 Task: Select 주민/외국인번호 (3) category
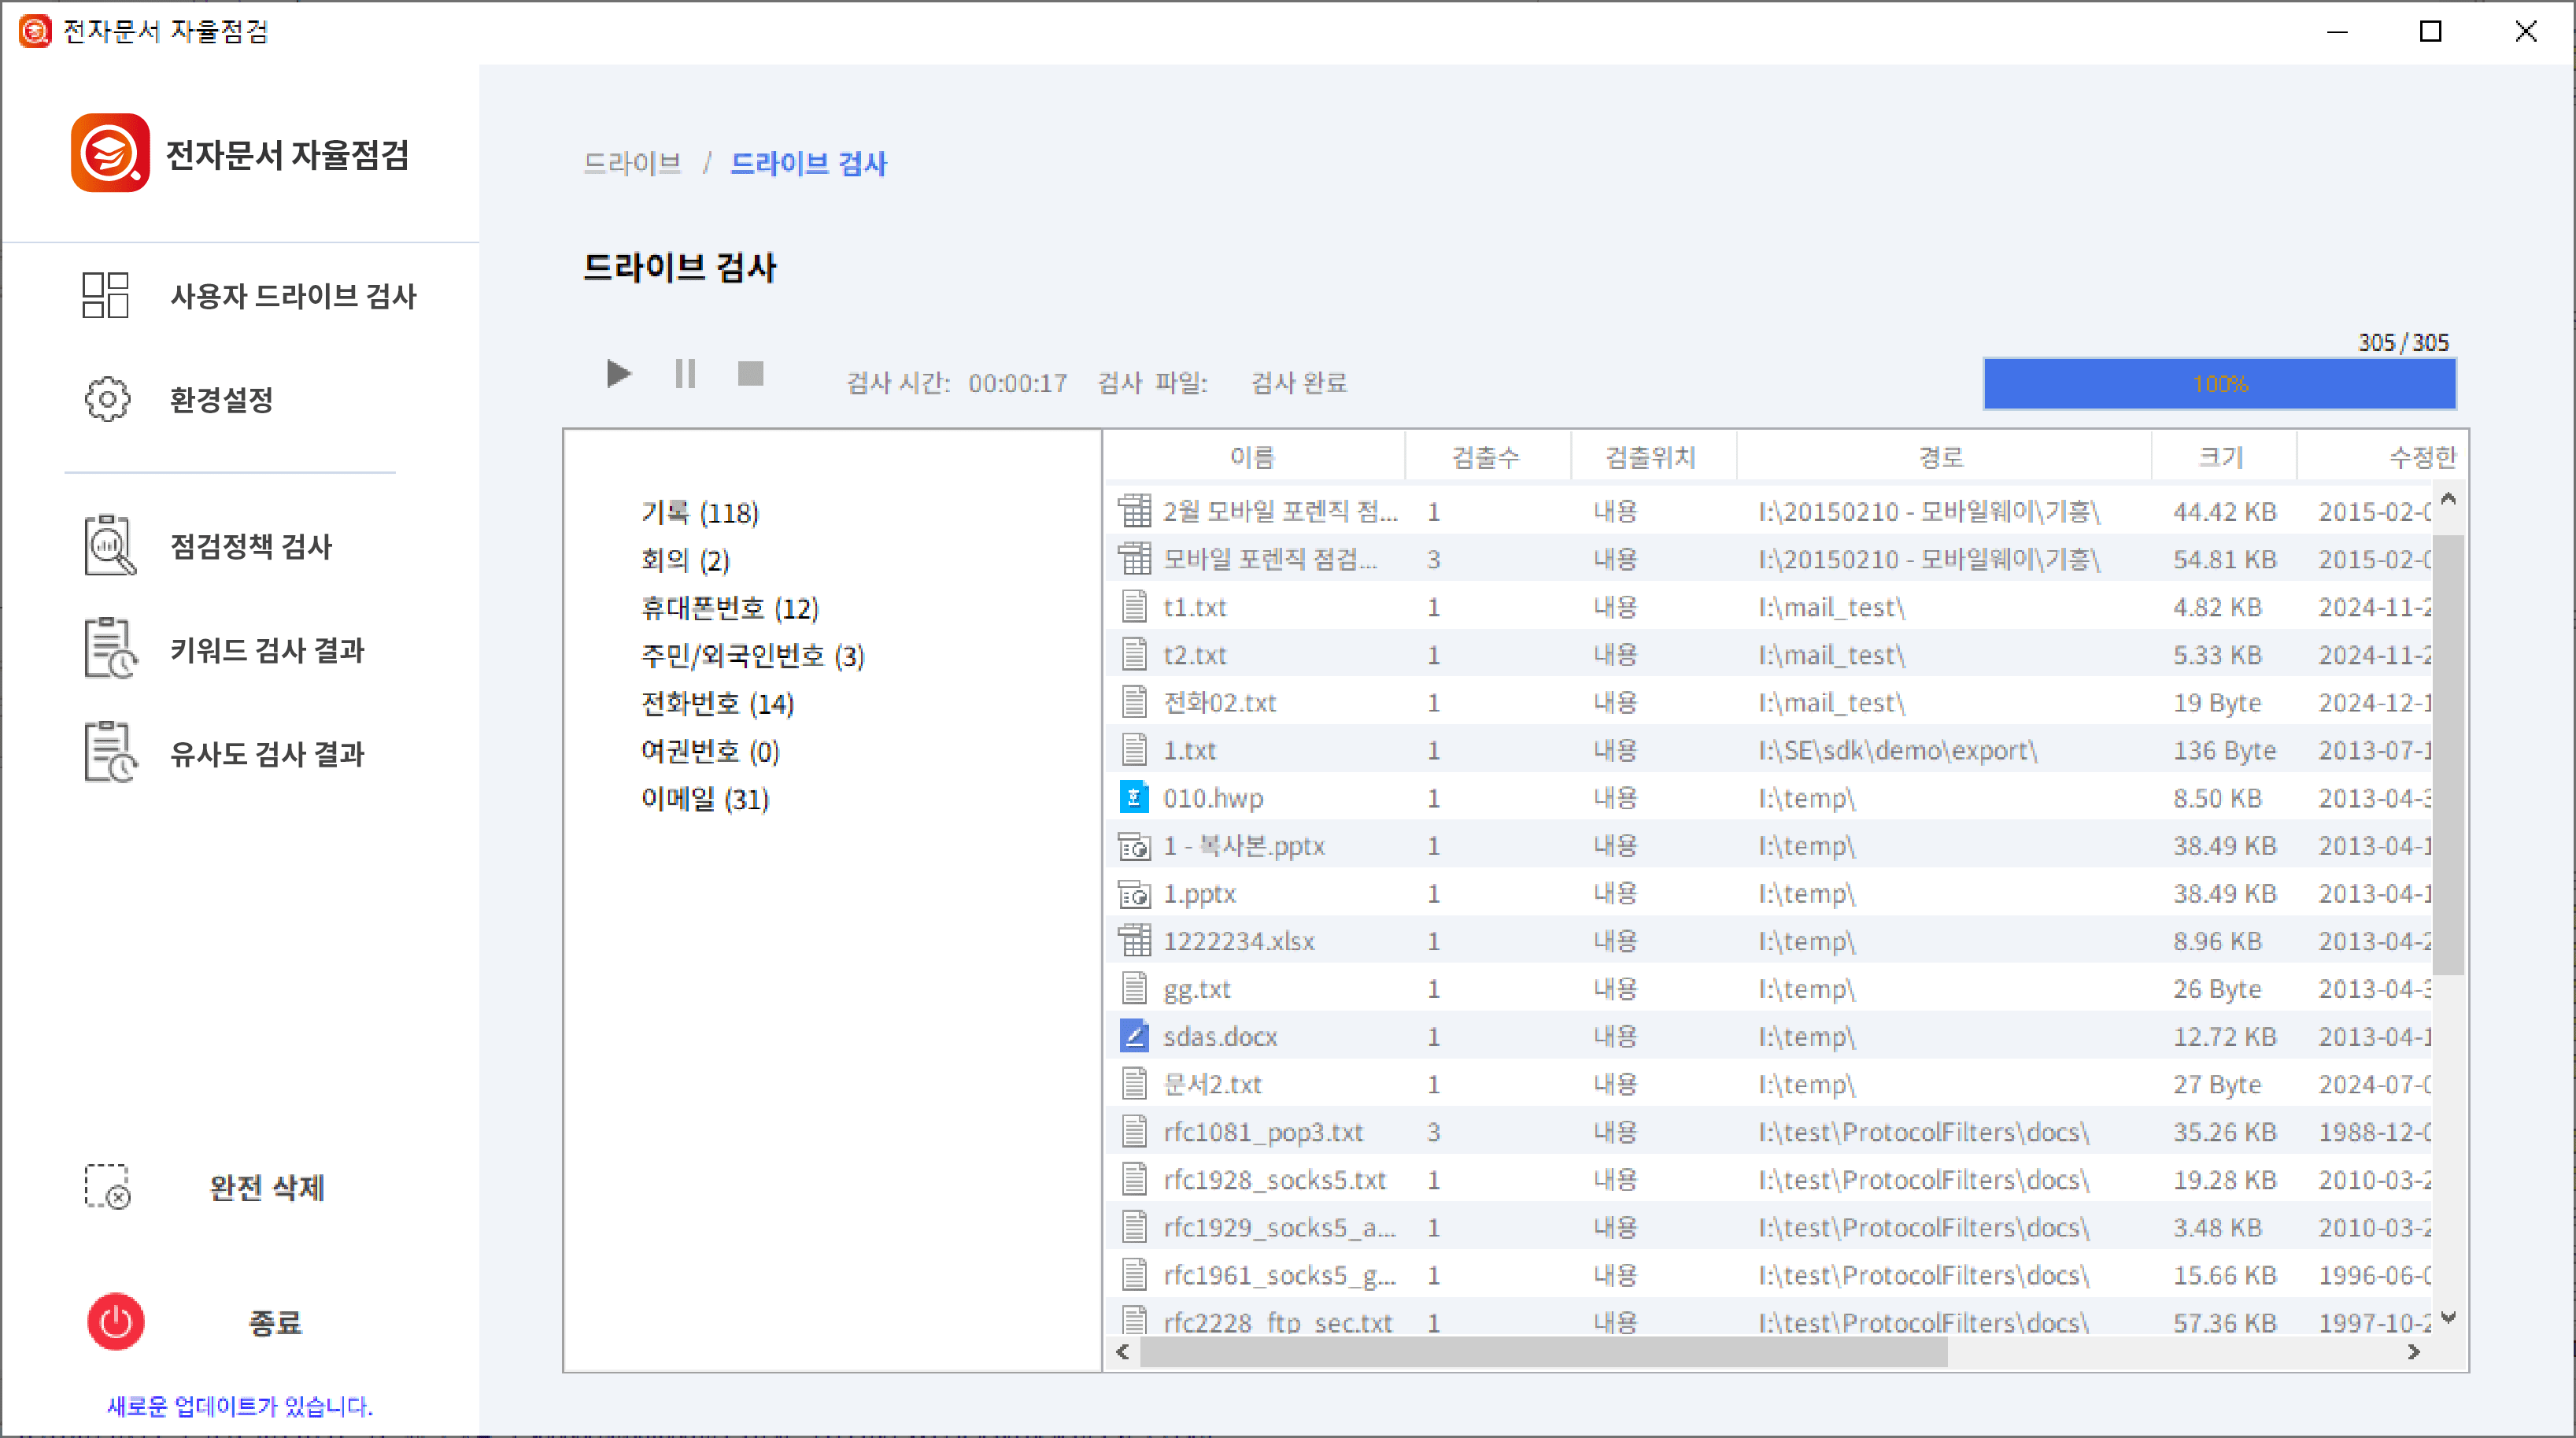pyautogui.click(x=753, y=656)
